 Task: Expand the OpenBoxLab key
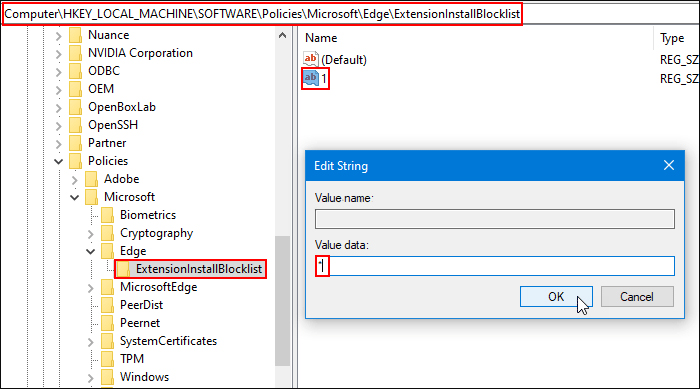click(58, 108)
